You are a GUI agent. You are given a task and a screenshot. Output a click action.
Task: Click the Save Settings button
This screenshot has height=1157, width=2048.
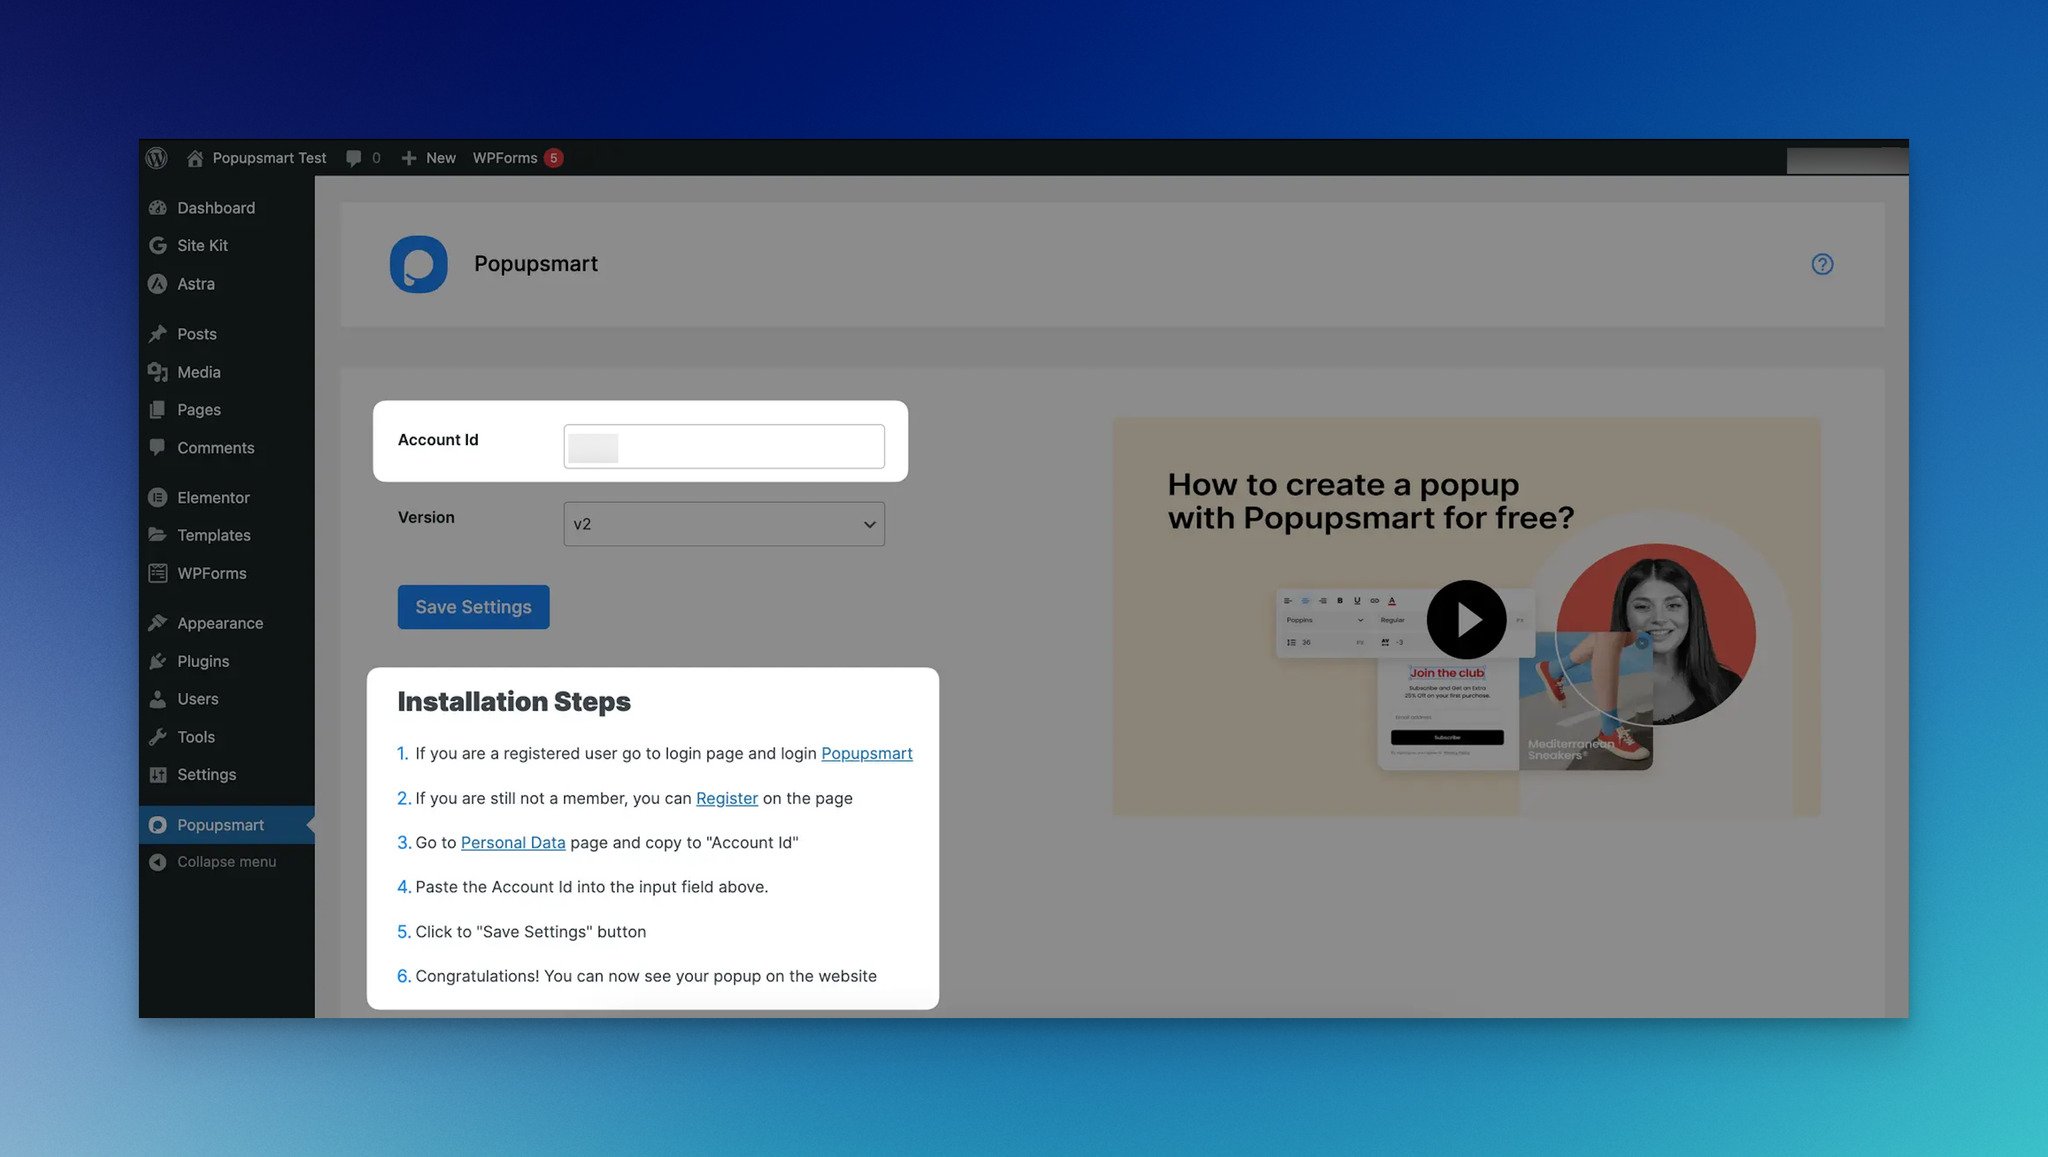473,607
